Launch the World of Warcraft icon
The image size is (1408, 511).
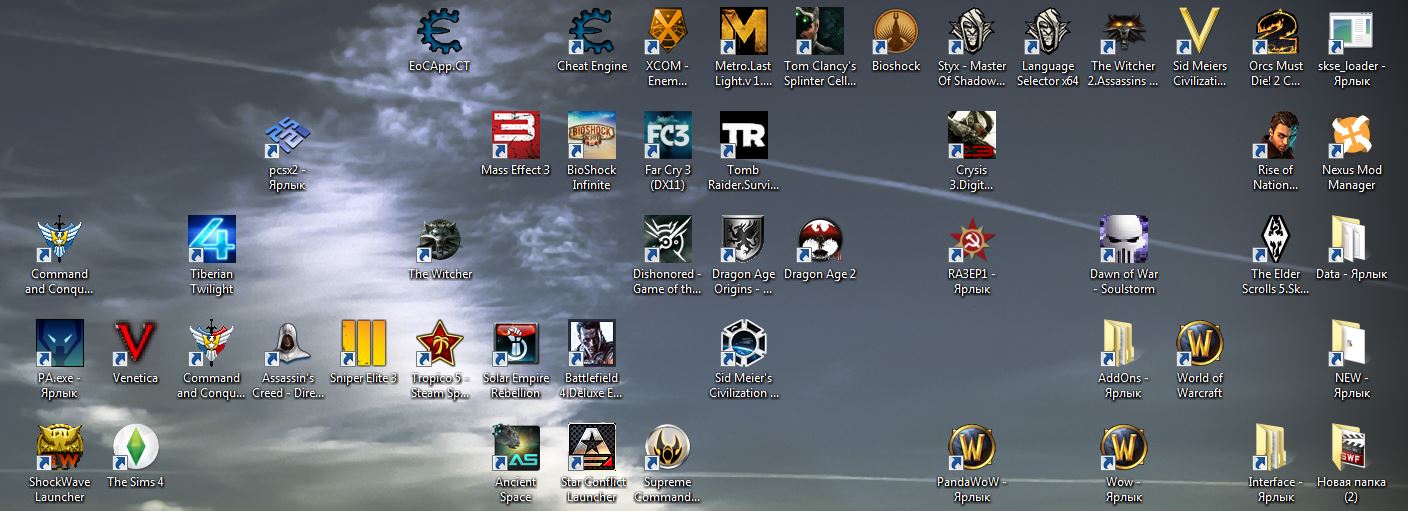1200,344
